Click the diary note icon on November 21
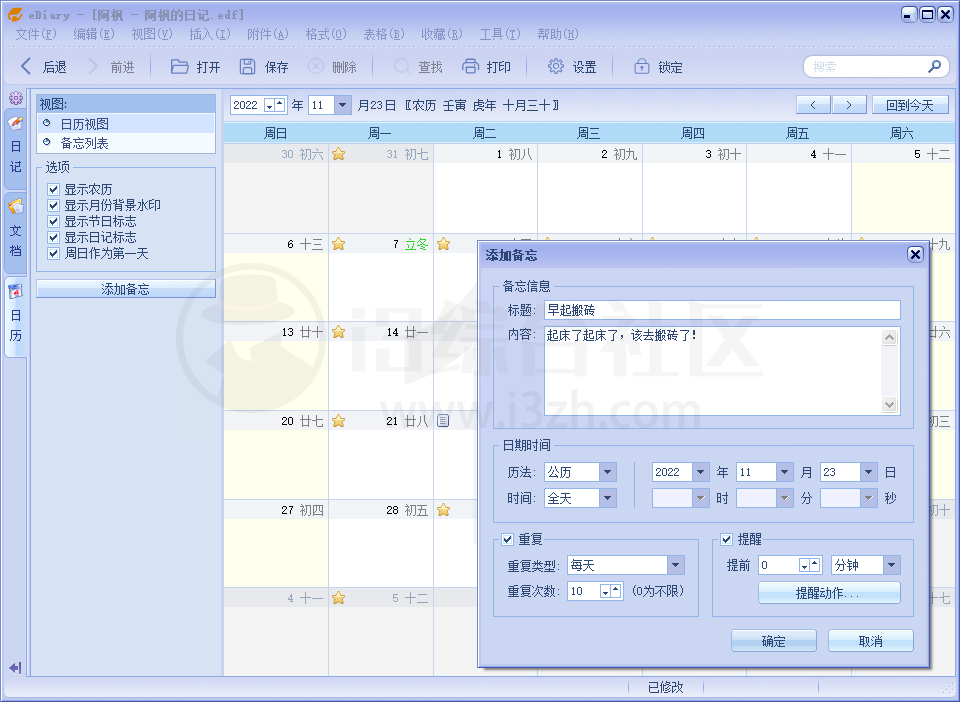 [x=443, y=421]
